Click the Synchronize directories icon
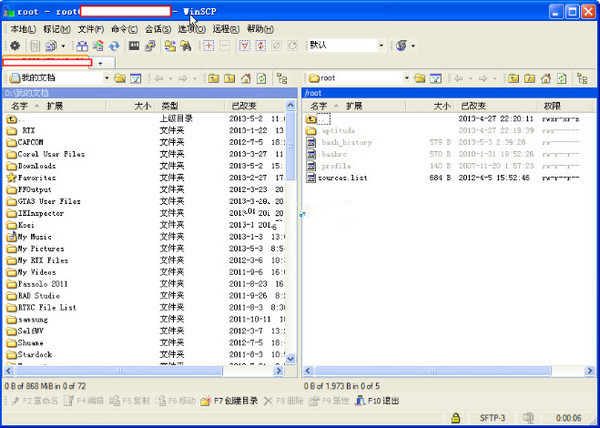 click(98, 46)
